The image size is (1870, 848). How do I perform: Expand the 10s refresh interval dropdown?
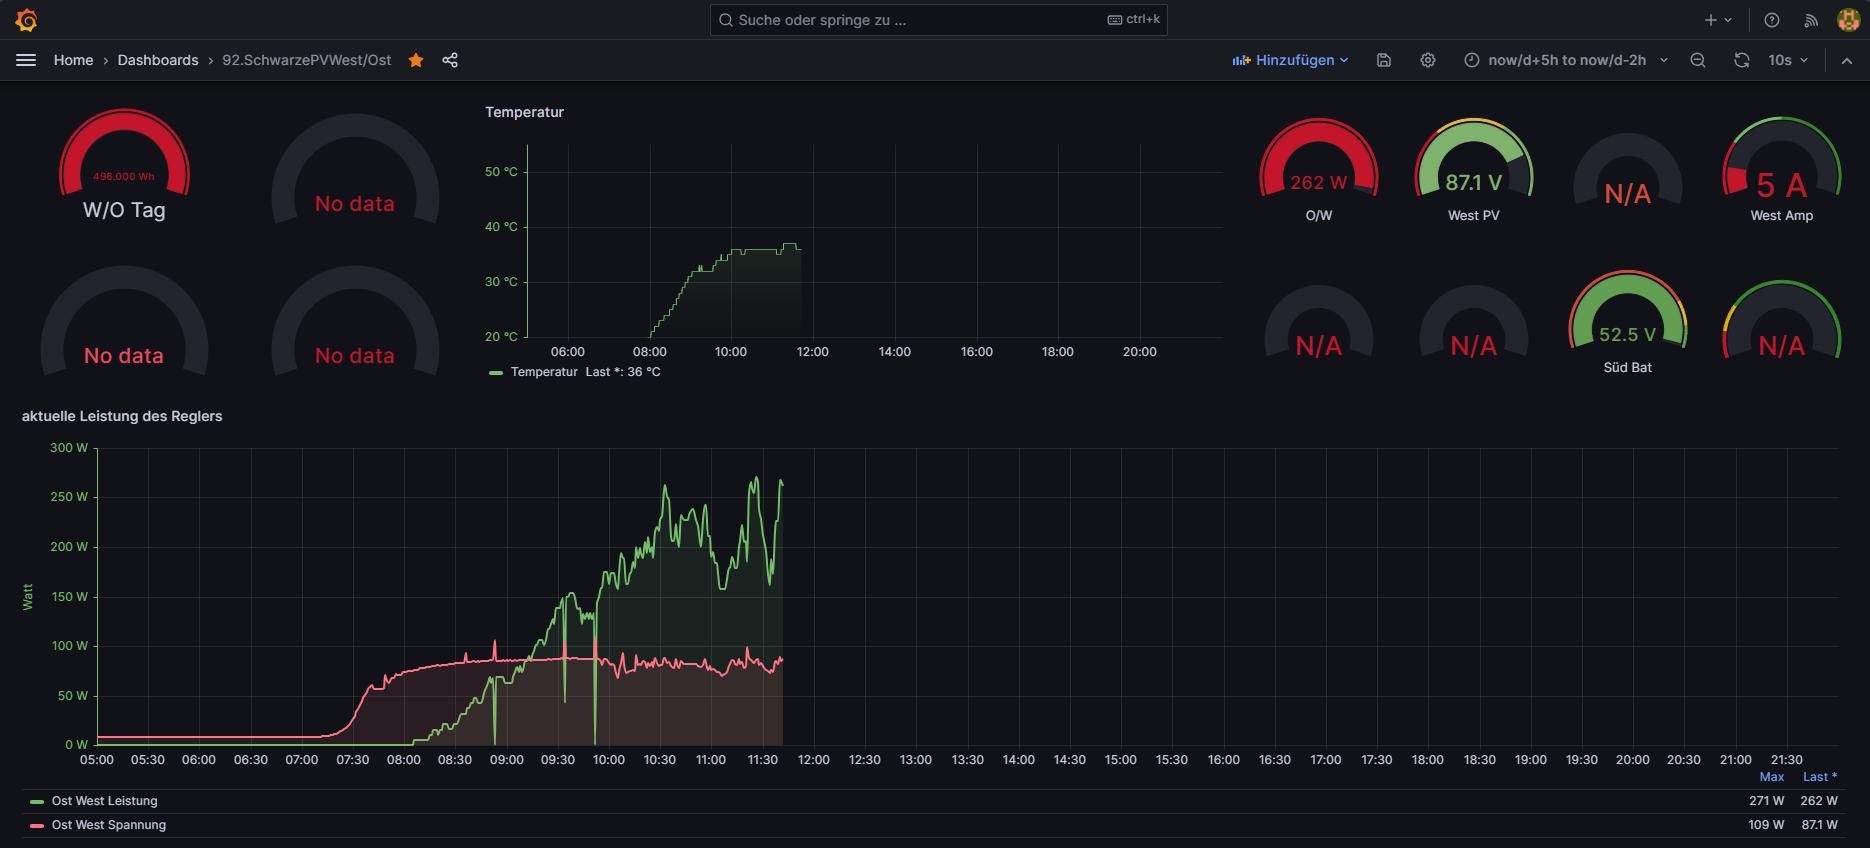pyautogui.click(x=1788, y=60)
